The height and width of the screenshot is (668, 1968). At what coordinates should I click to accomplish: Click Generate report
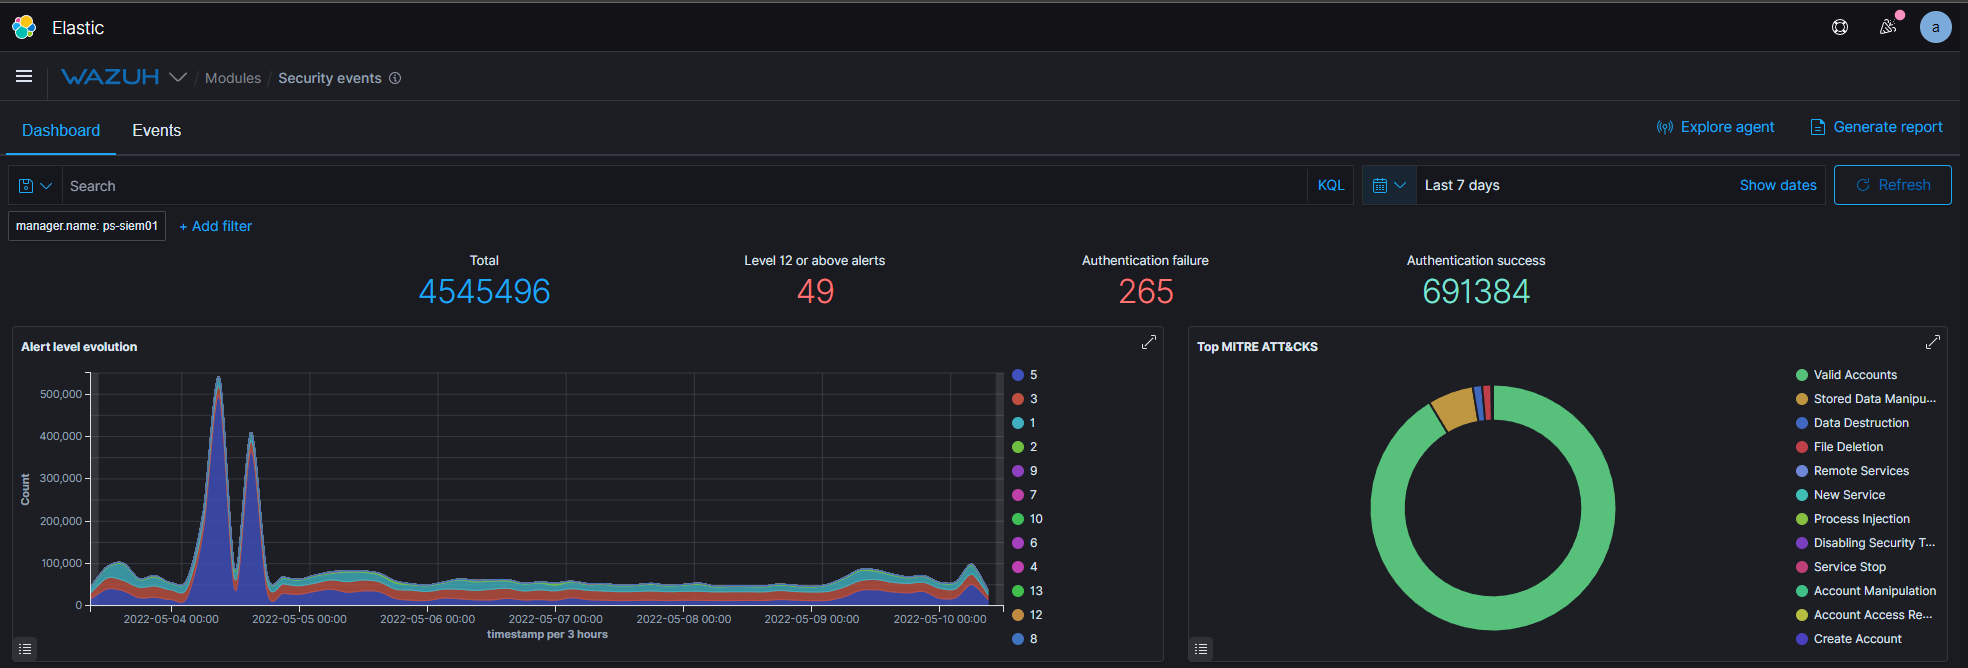pos(1876,127)
